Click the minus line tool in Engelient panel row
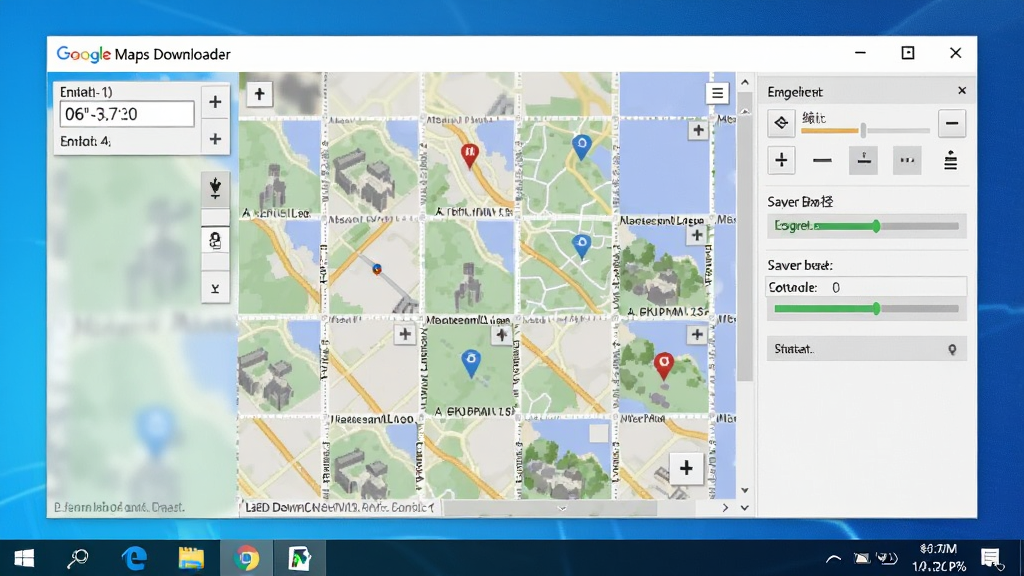1024x576 pixels. 822,160
